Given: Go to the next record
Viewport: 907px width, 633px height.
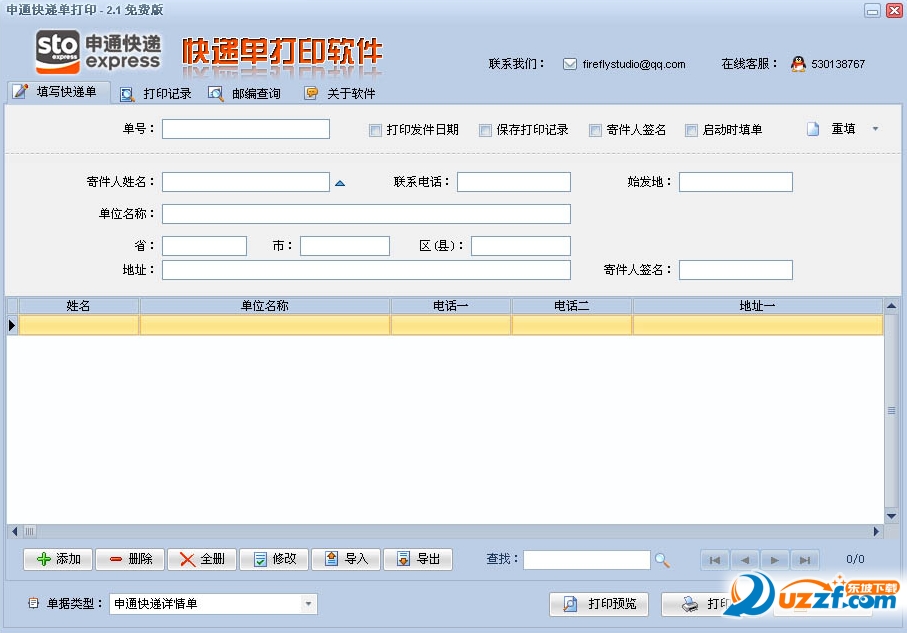Looking at the screenshot, I should (x=775, y=560).
